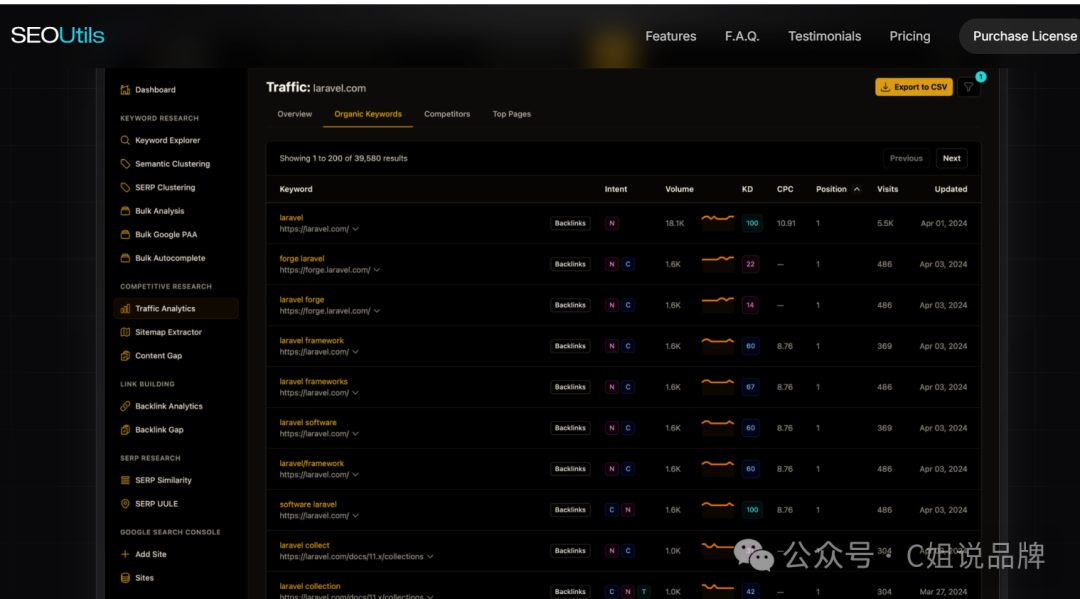Image resolution: width=1080 pixels, height=599 pixels.
Task: Switch to the Competitors tab
Action: [447, 114]
